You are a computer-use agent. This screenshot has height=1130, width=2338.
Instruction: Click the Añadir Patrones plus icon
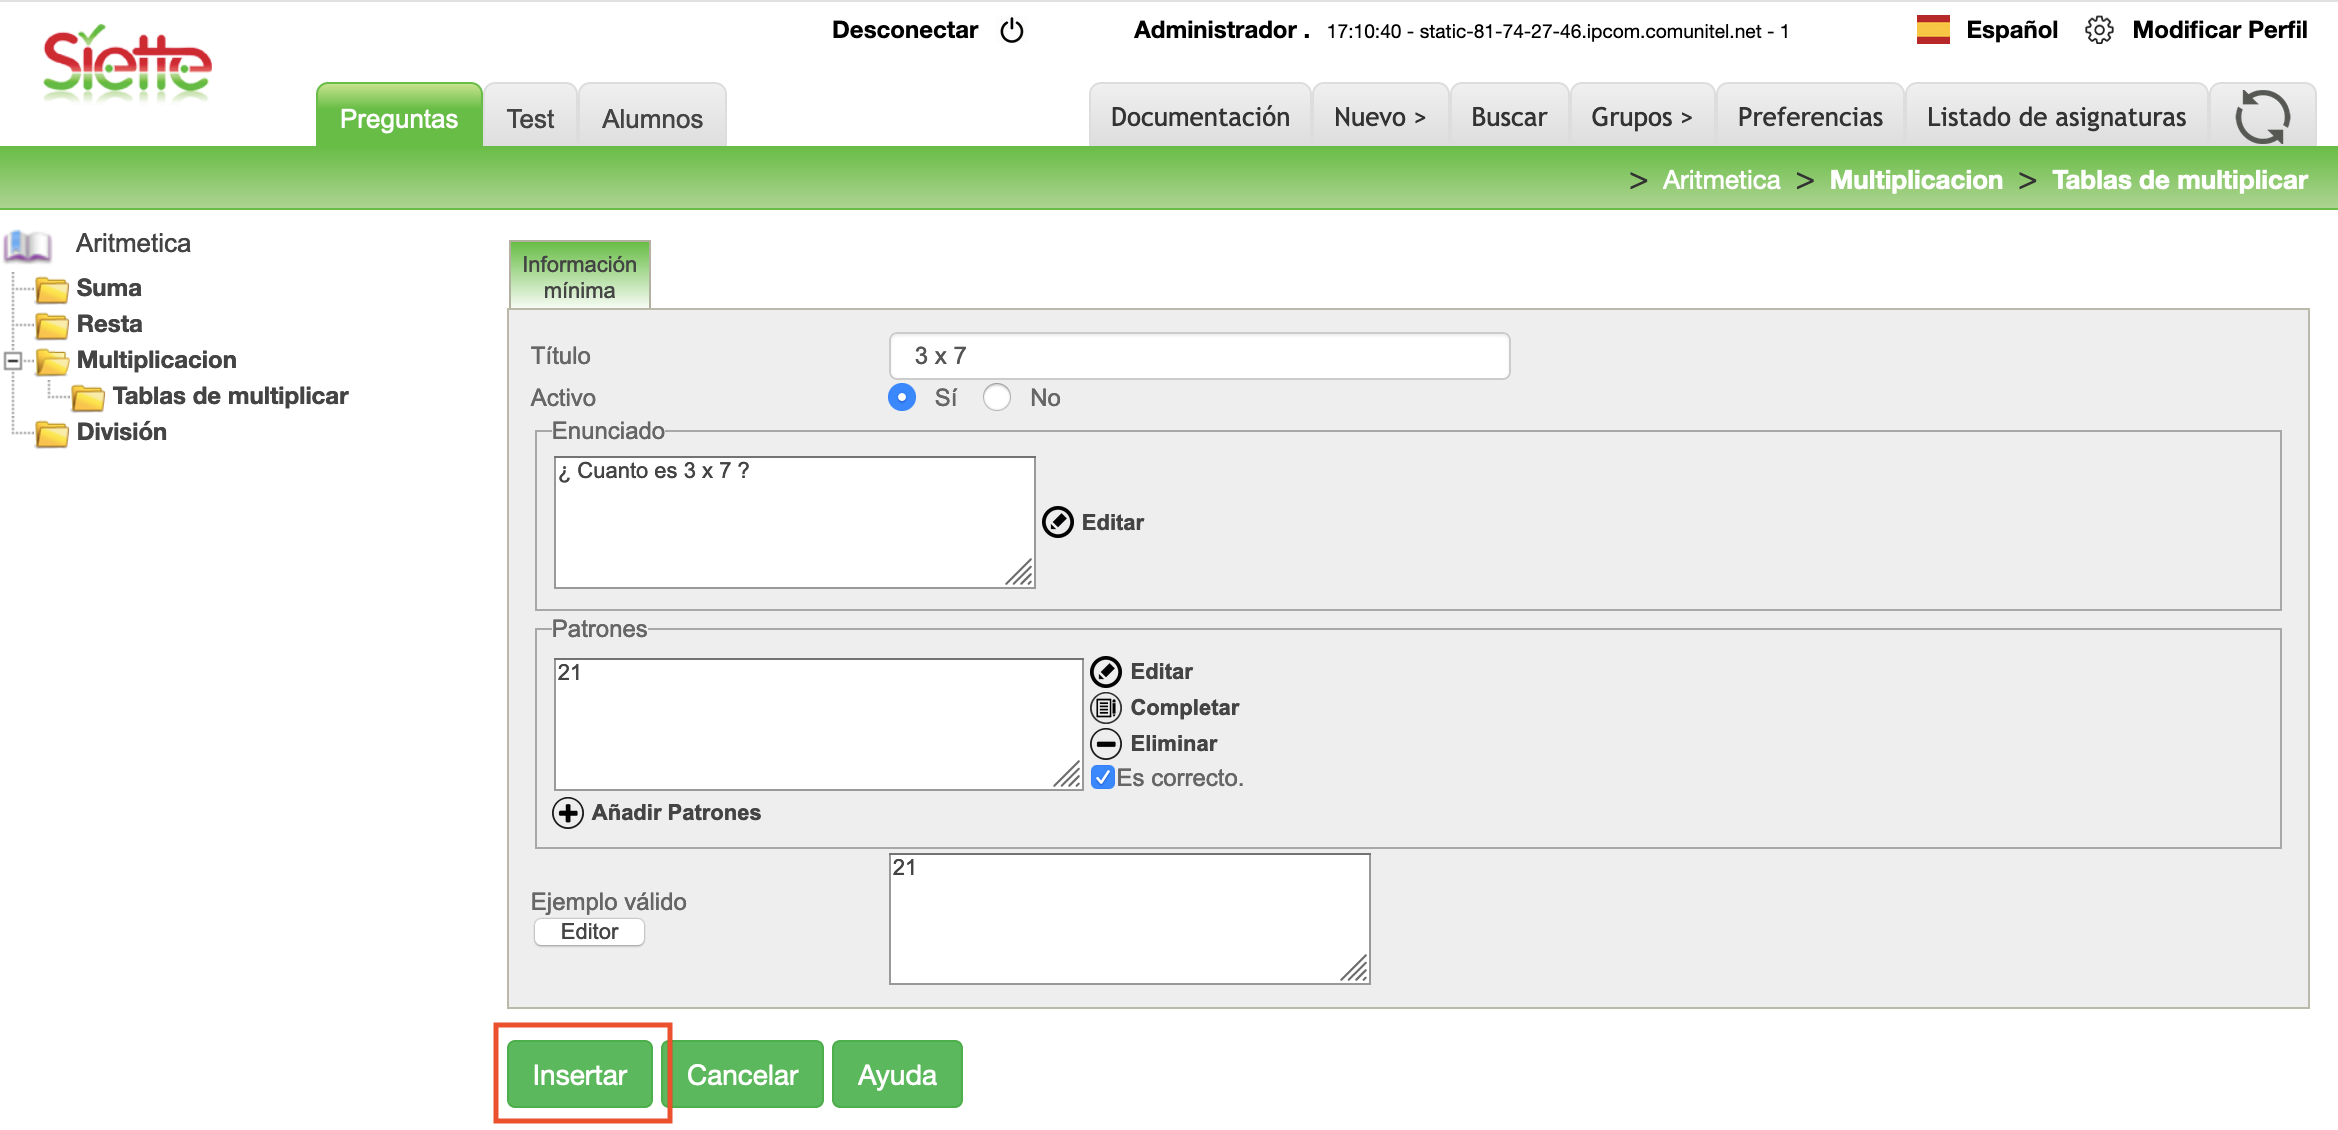[568, 812]
